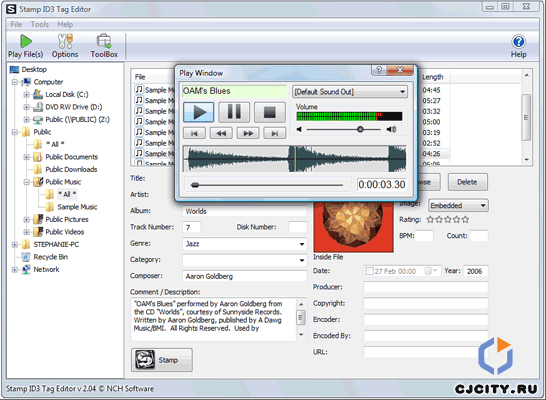Open the Category dropdown

tap(302, 260)
